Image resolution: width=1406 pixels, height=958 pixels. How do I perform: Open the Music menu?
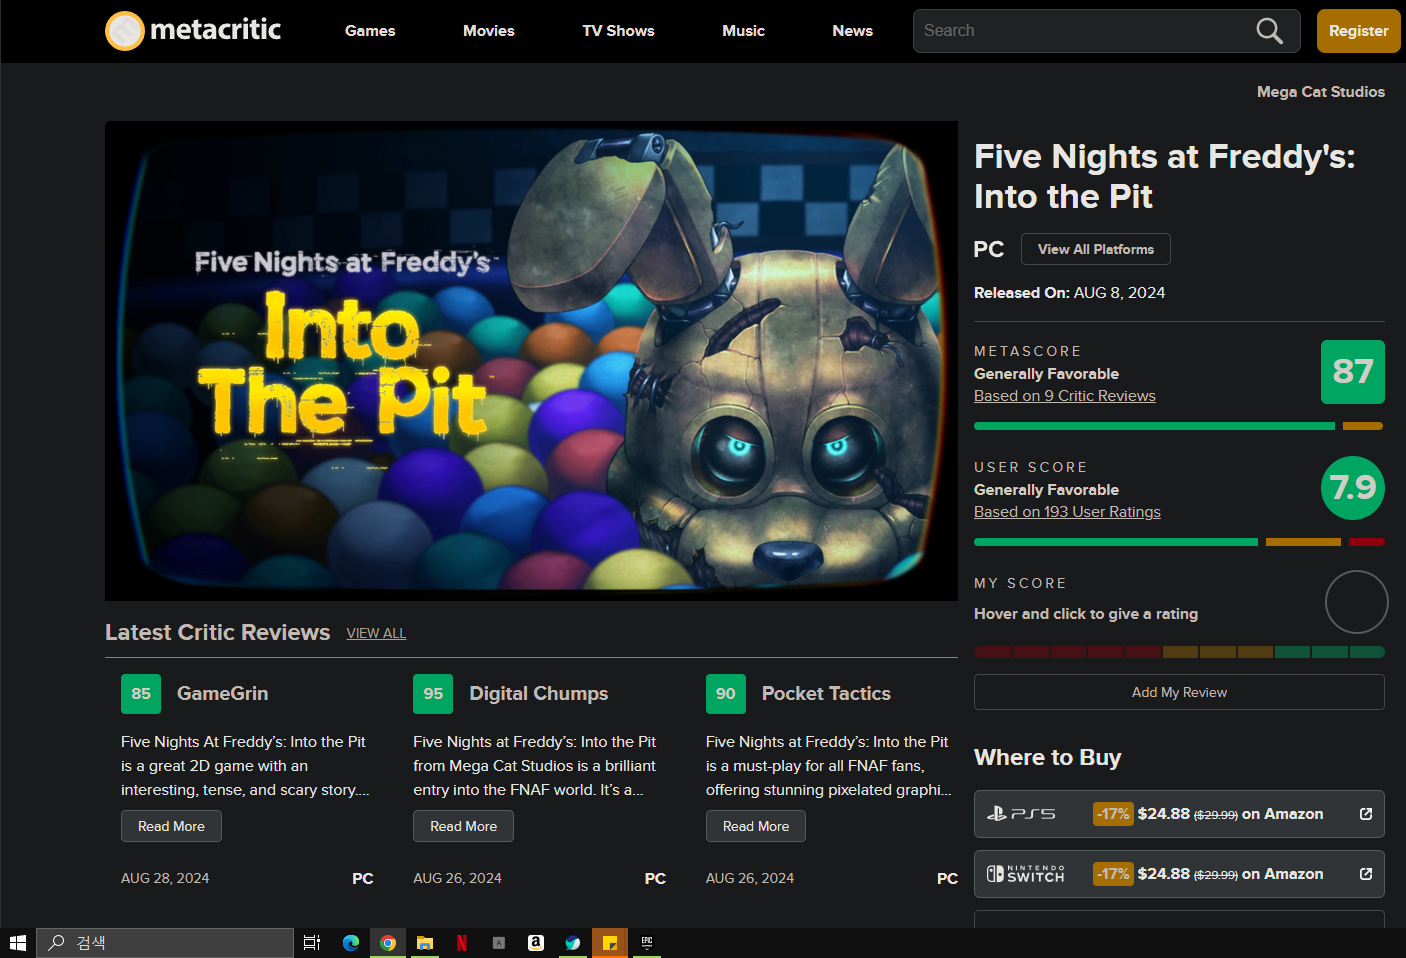[x=743, y=31]
